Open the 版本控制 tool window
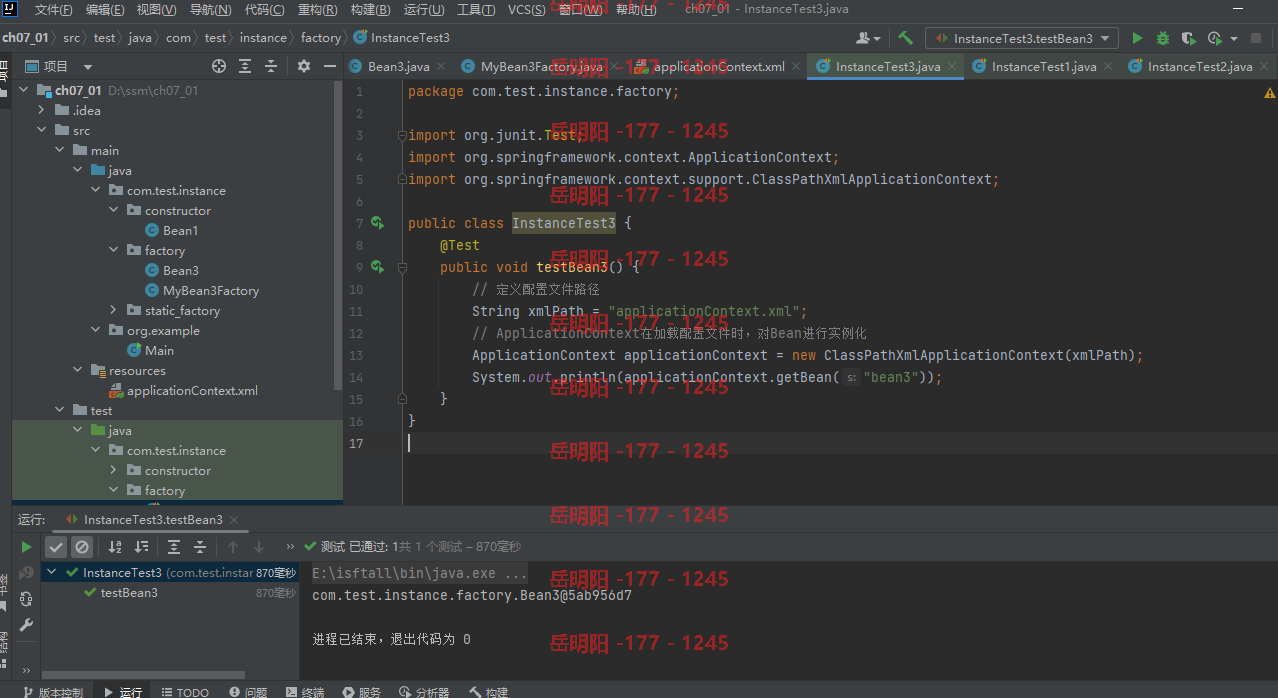Image resolution: width=1278 pixels, height=698 pixels. 52,692
